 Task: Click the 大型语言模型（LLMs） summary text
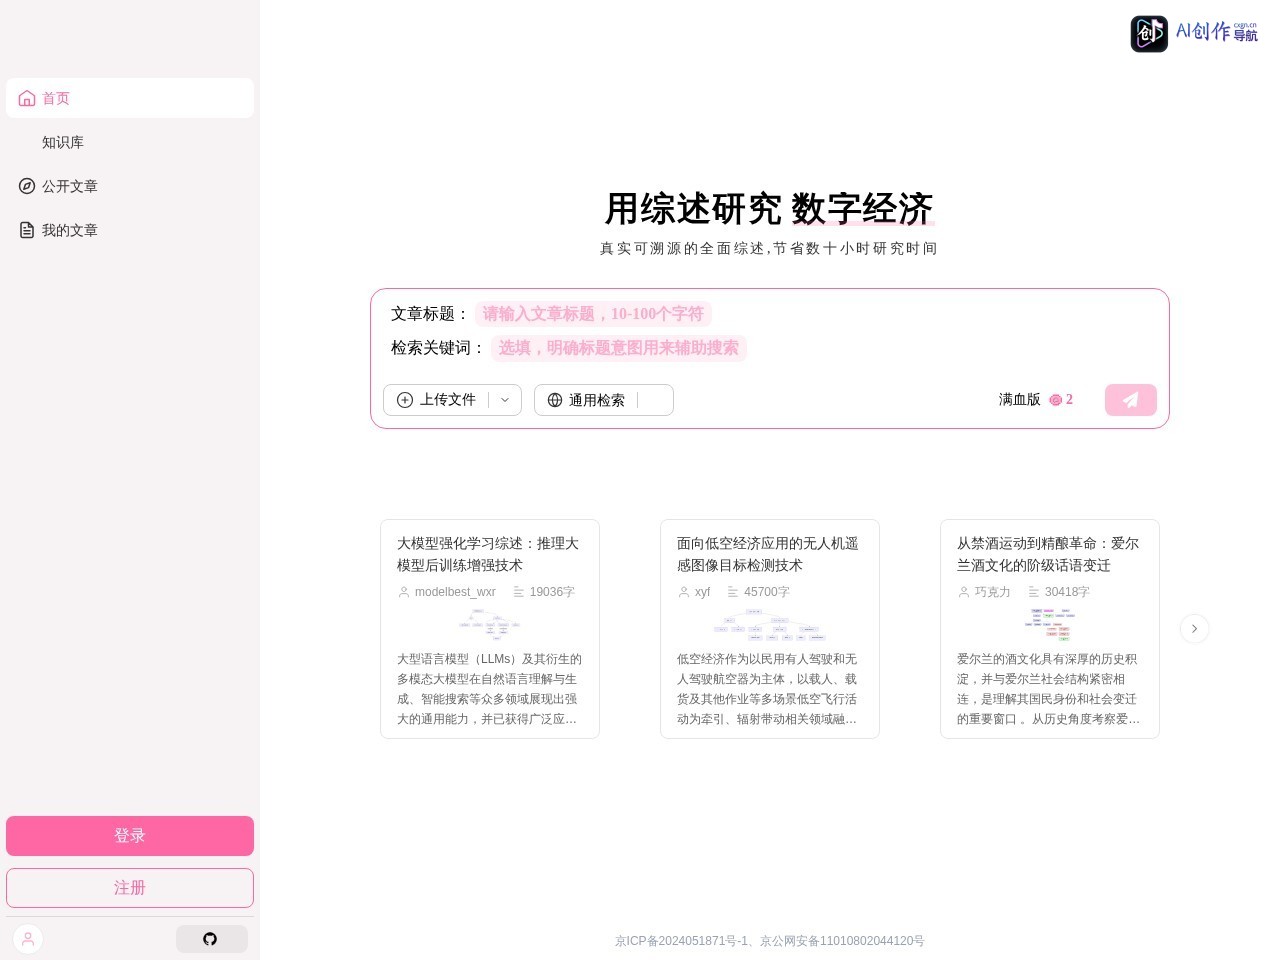tap(490, 689)
